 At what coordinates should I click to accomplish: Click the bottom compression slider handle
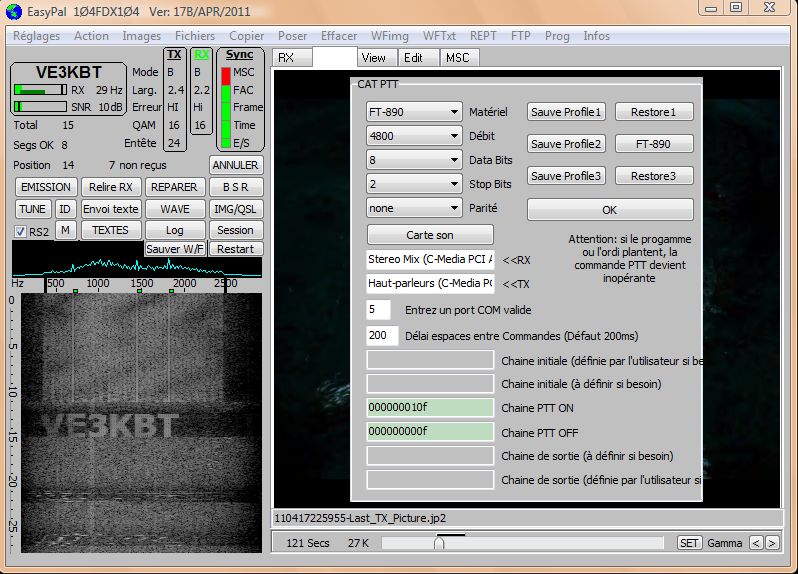[x=439, y=543]
